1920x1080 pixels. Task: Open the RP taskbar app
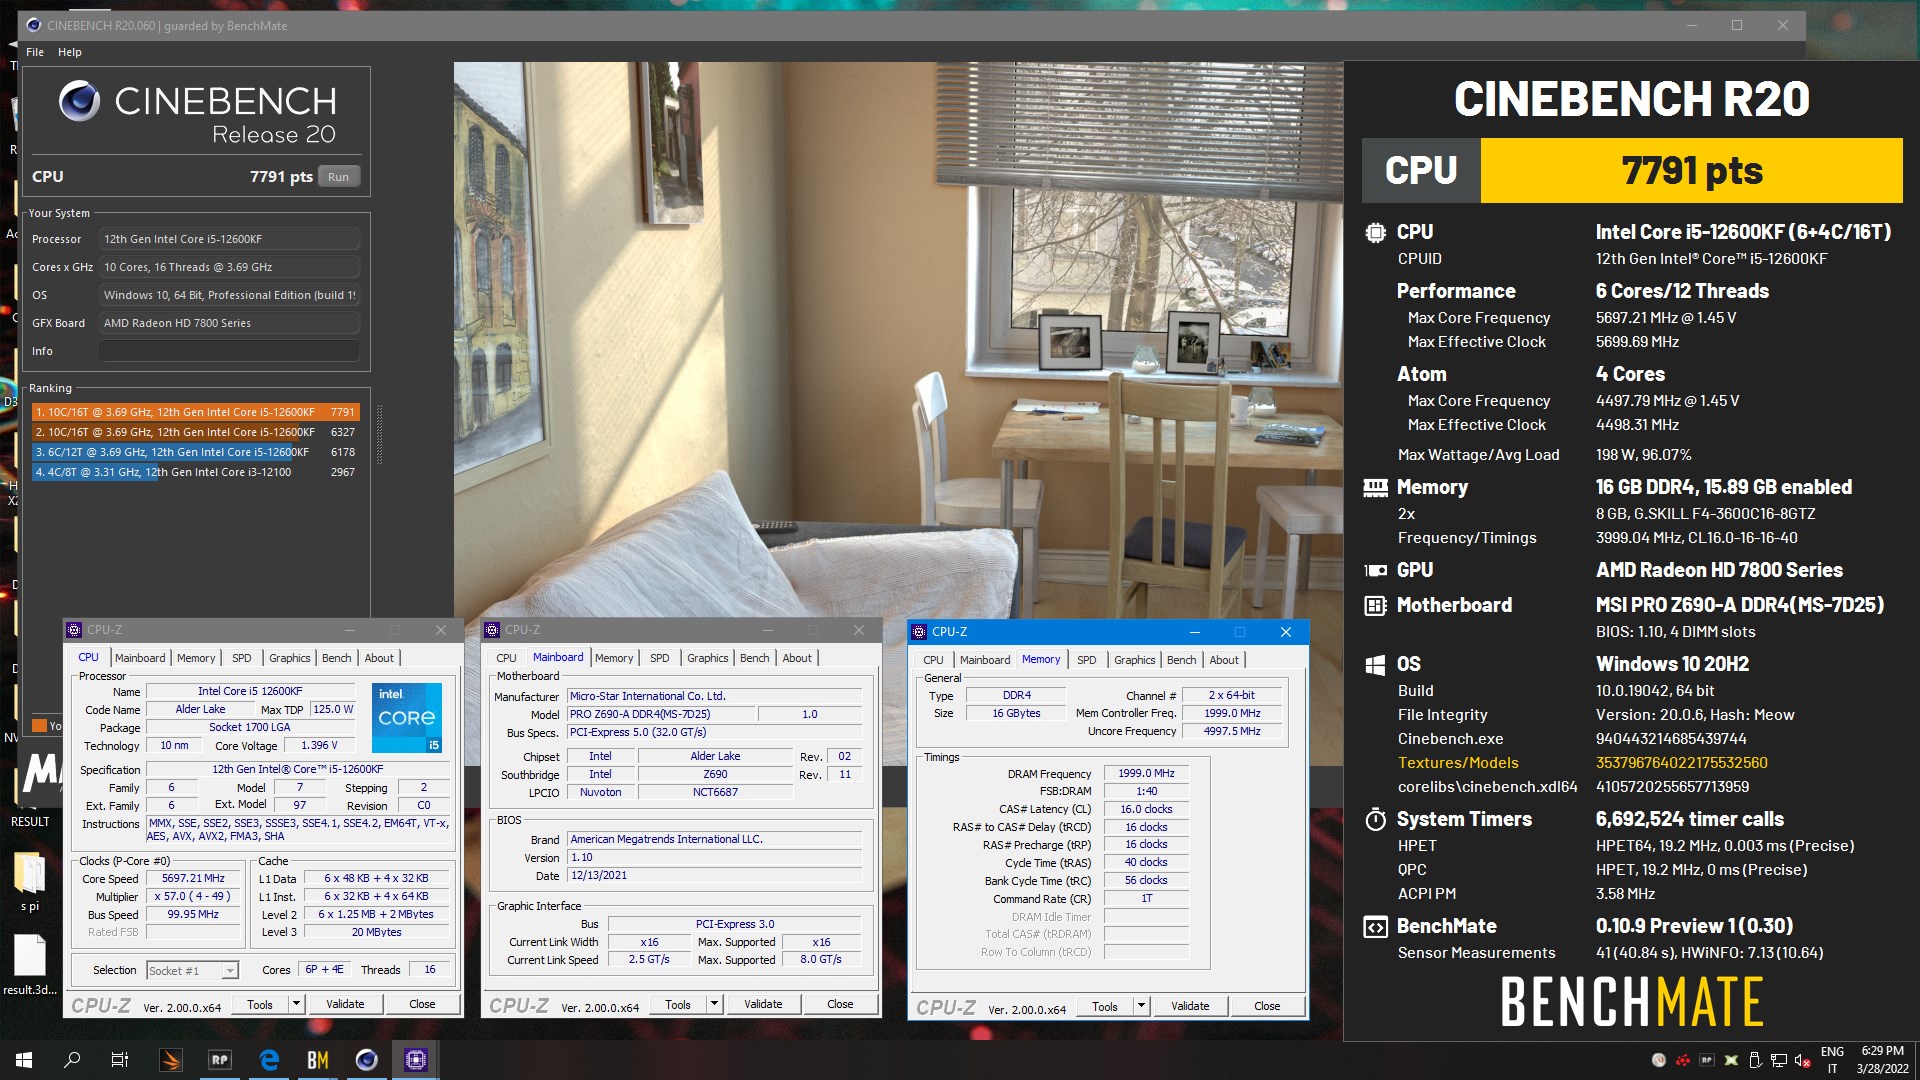coord(220,1060)
